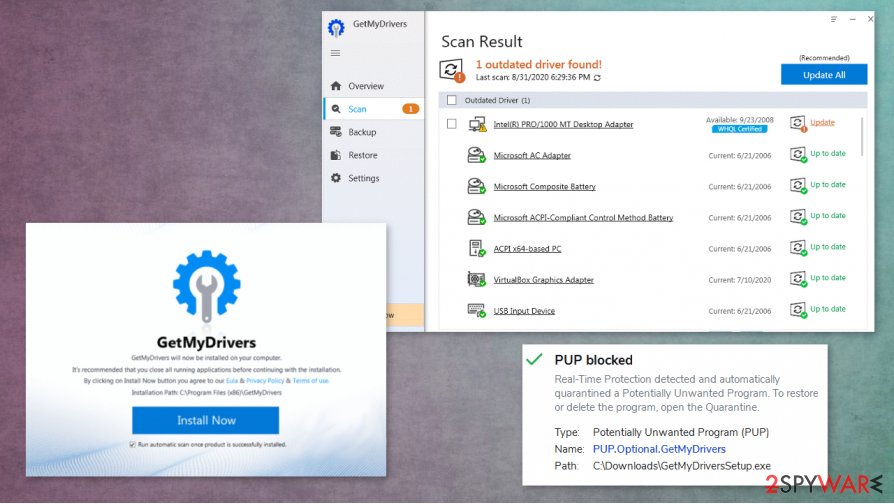This screenshot has width=894, height=504.
Task: Click the update icon beside the Intel Update link
Action: click(x=798, y=124)
